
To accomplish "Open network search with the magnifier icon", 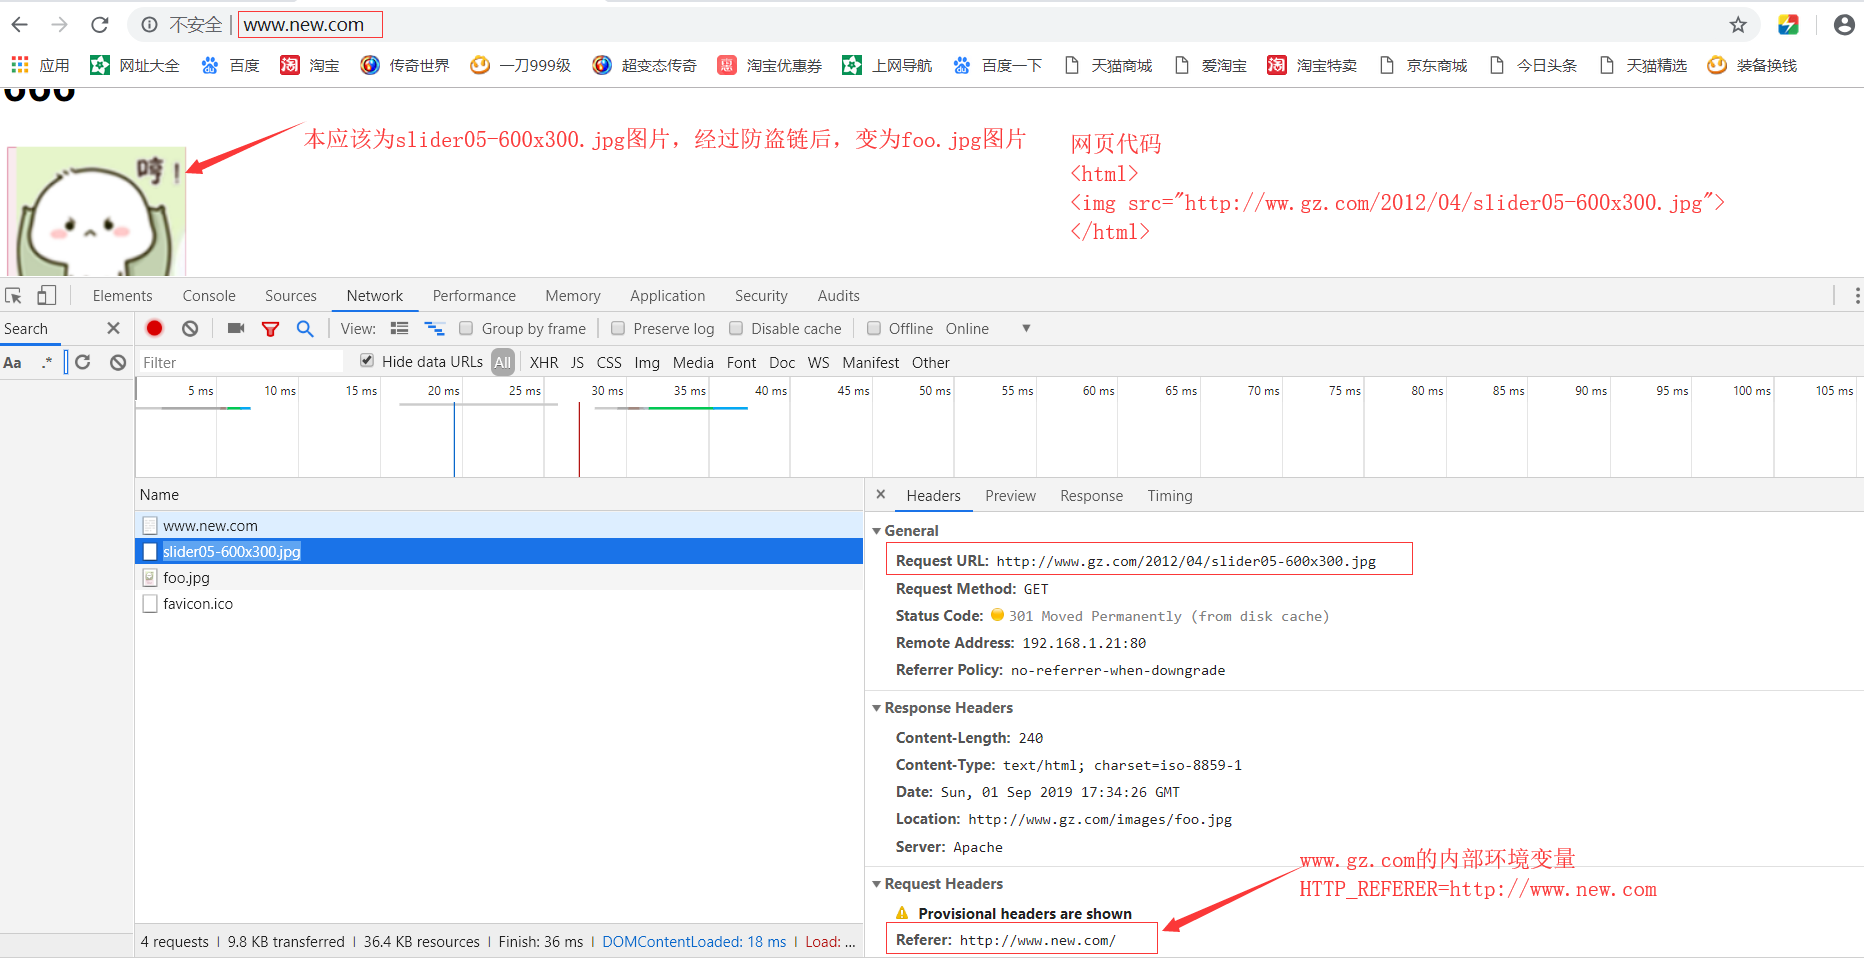I will (305, 328).
